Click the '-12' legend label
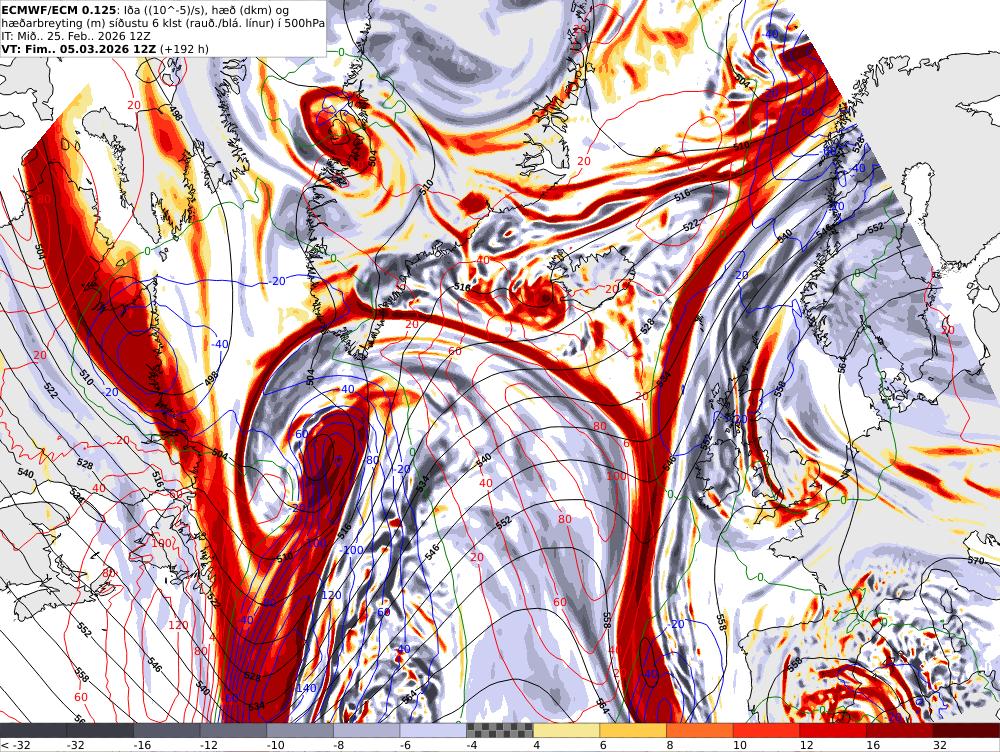1000x752 pixels. pos(210,745)
